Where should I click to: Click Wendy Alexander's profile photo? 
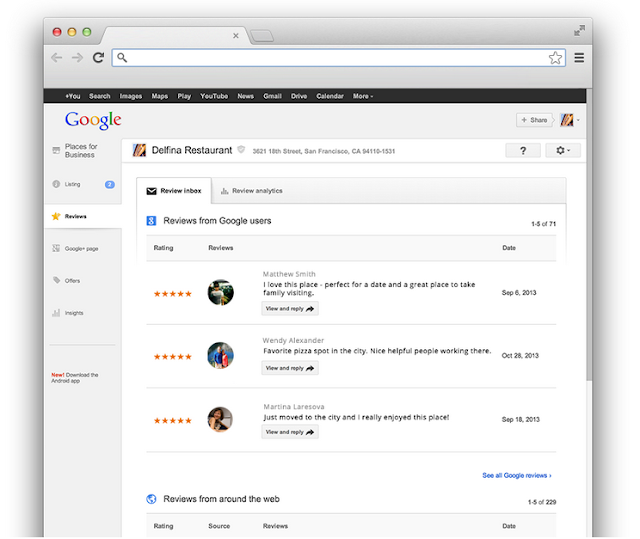point(220,355)
